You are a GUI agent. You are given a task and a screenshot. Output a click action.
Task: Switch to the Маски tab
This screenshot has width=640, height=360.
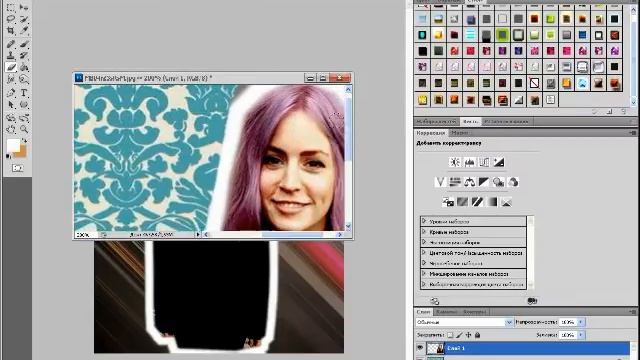pyautogui.click(x=460, y=133)
